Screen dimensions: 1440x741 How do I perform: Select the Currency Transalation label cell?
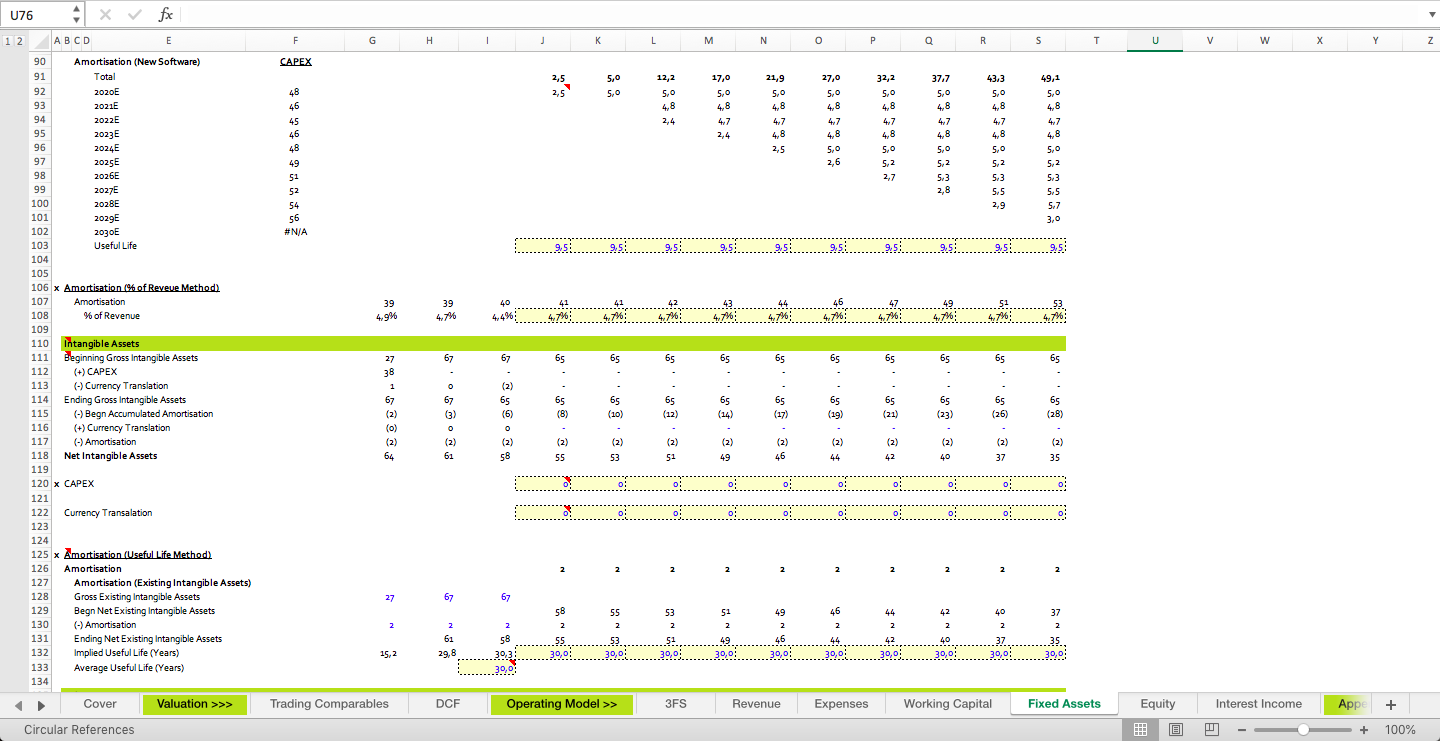pyautogui.click(x=108, y=512)
